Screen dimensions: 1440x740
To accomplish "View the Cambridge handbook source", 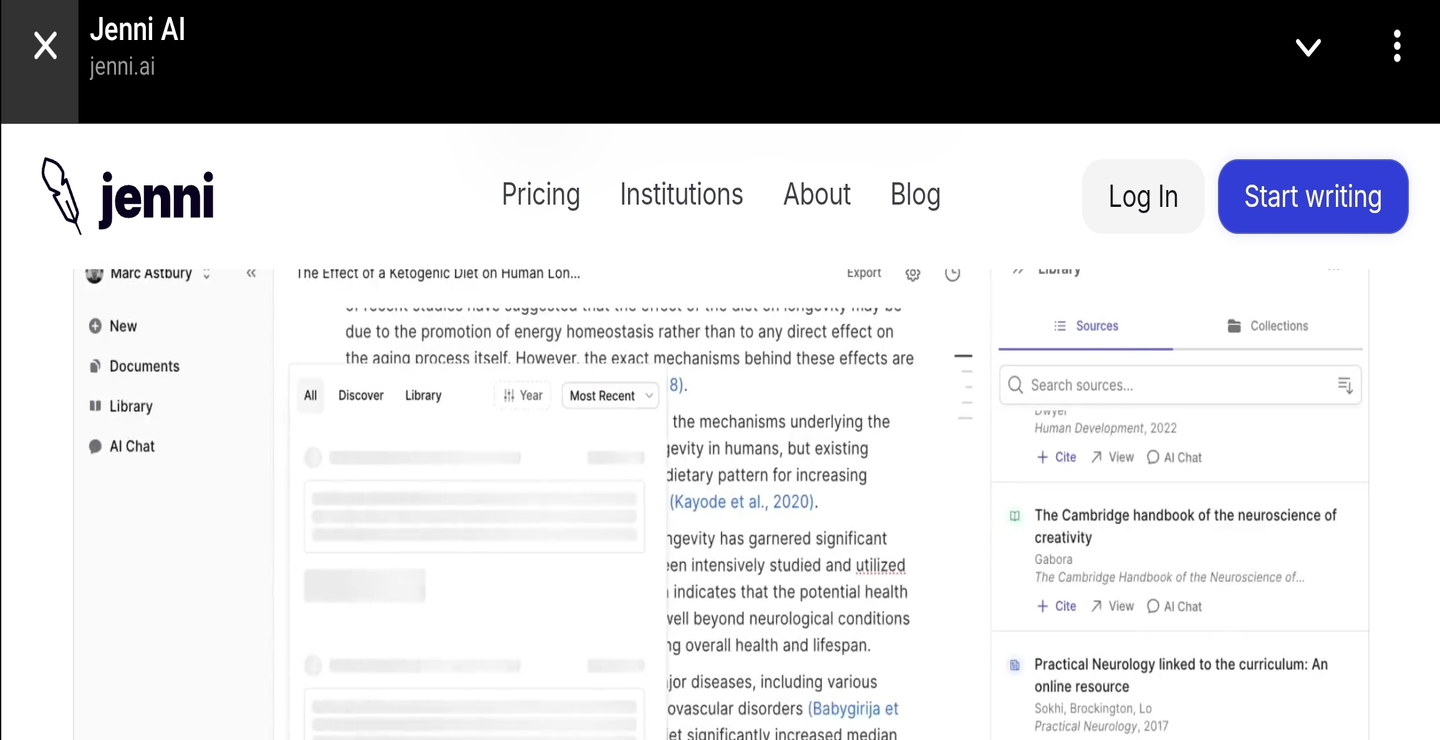I will click(1112, 606).
